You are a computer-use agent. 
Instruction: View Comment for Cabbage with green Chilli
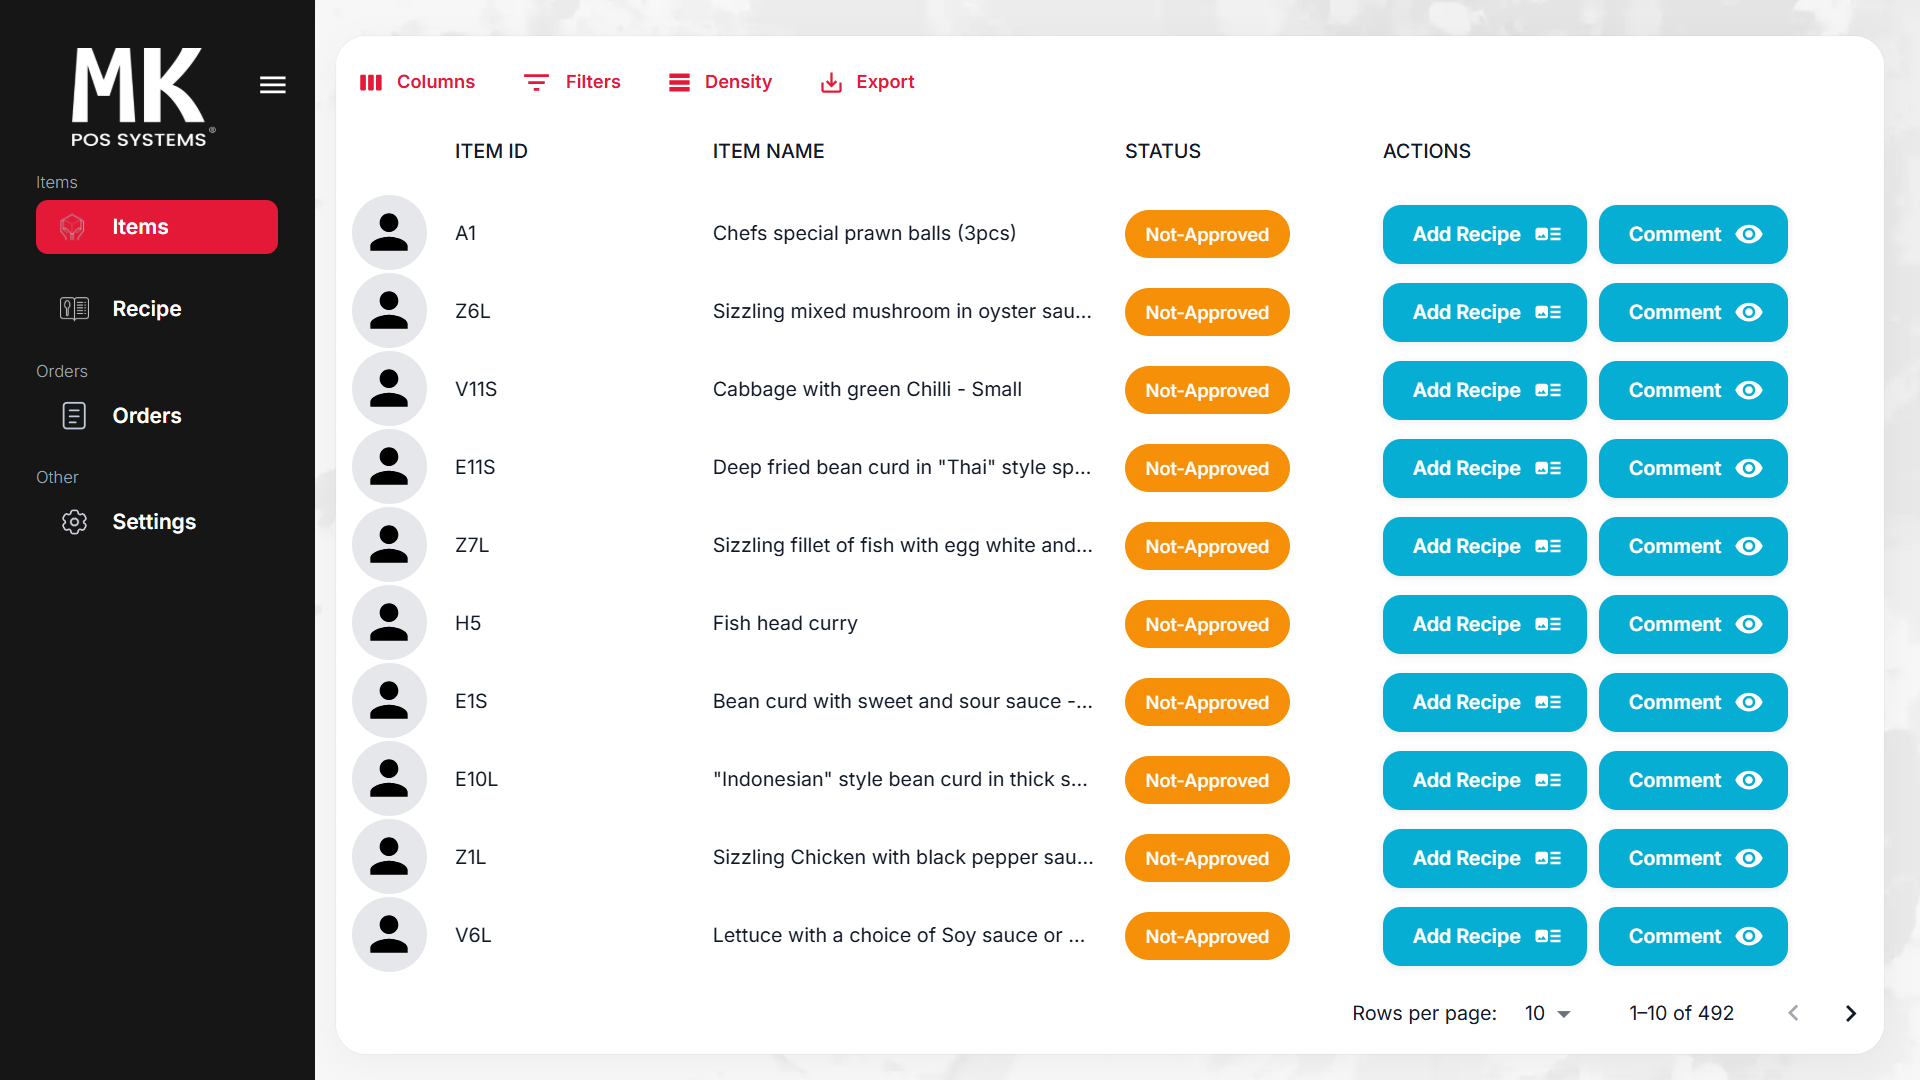click(1692, 390)
